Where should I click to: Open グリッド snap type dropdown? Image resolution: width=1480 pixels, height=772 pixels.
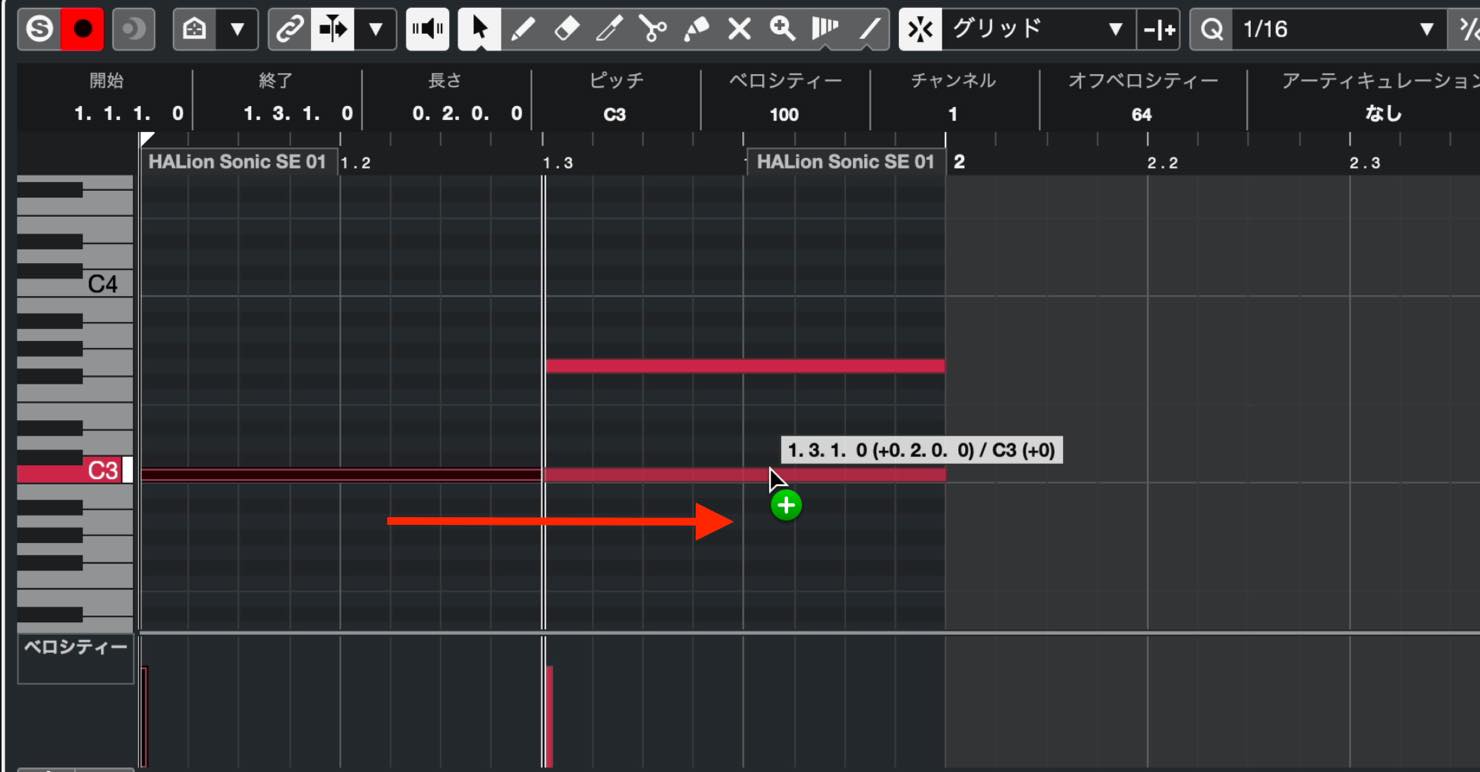pos(1038,29)
